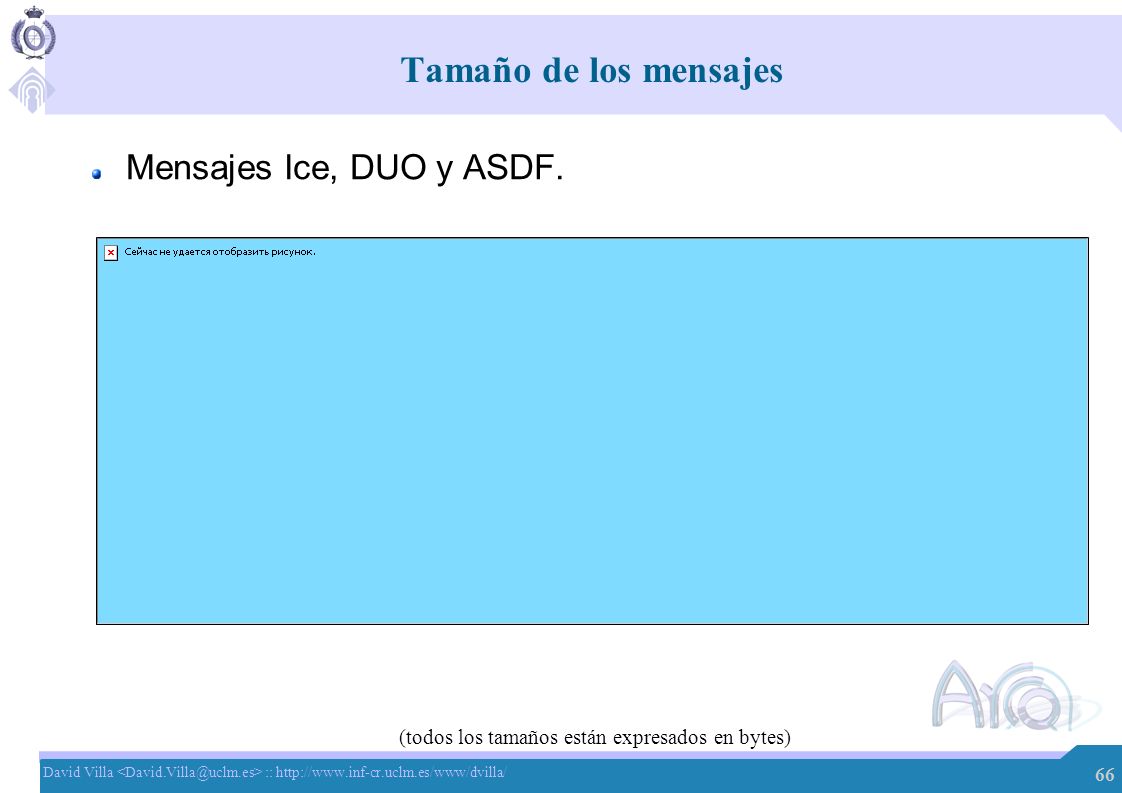Click the slide number 66
This screenshot has height=793, width=1122.
(x=1104, y=774)
